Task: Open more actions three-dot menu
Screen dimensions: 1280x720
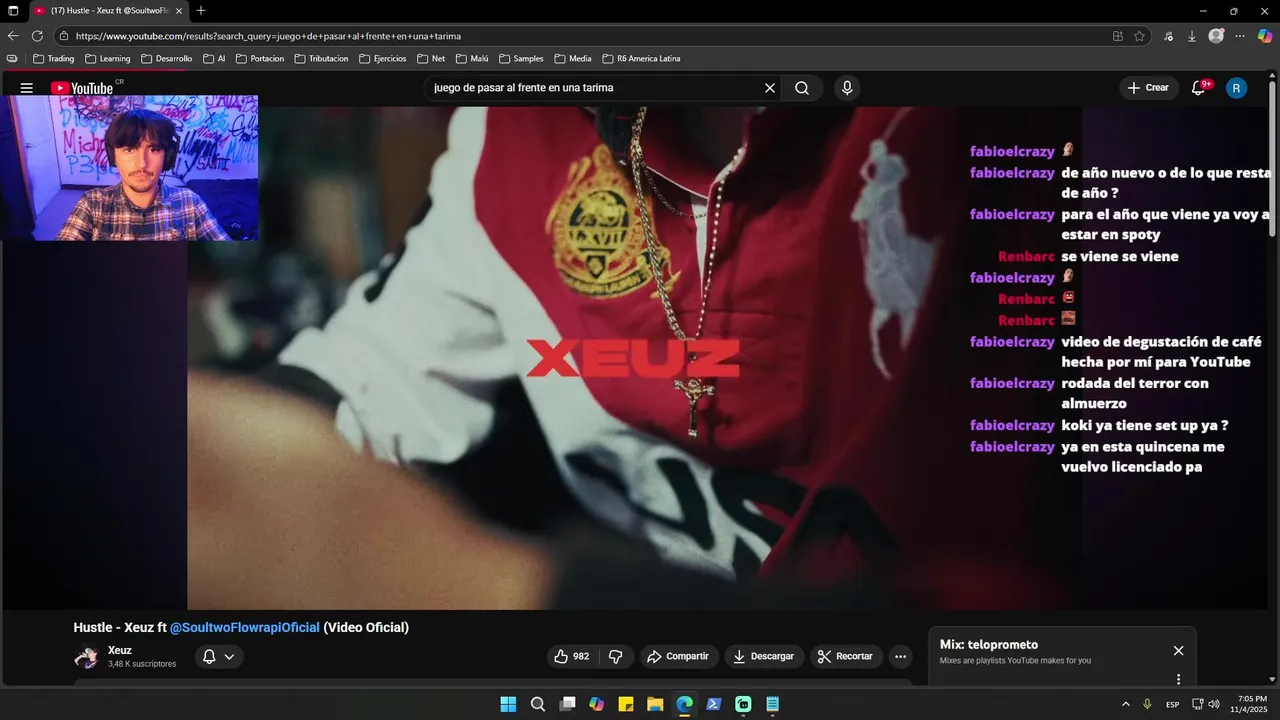Action: [x=900, y=656]
